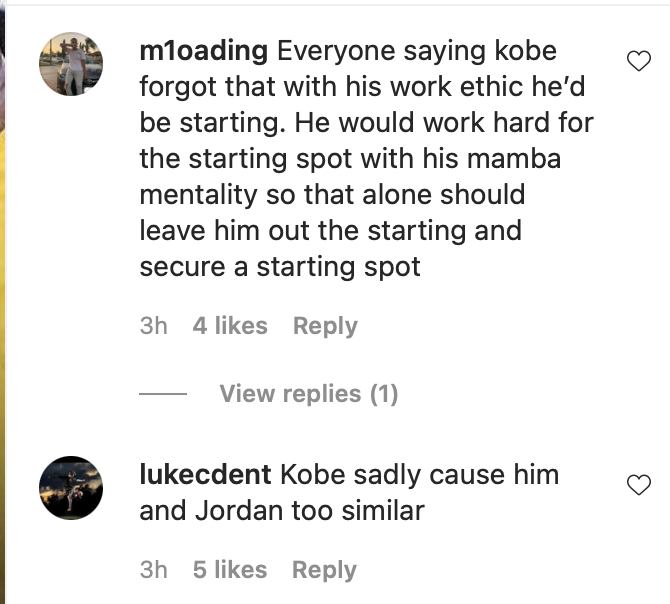Open the 5 likes list

click(x=230, y=570)
